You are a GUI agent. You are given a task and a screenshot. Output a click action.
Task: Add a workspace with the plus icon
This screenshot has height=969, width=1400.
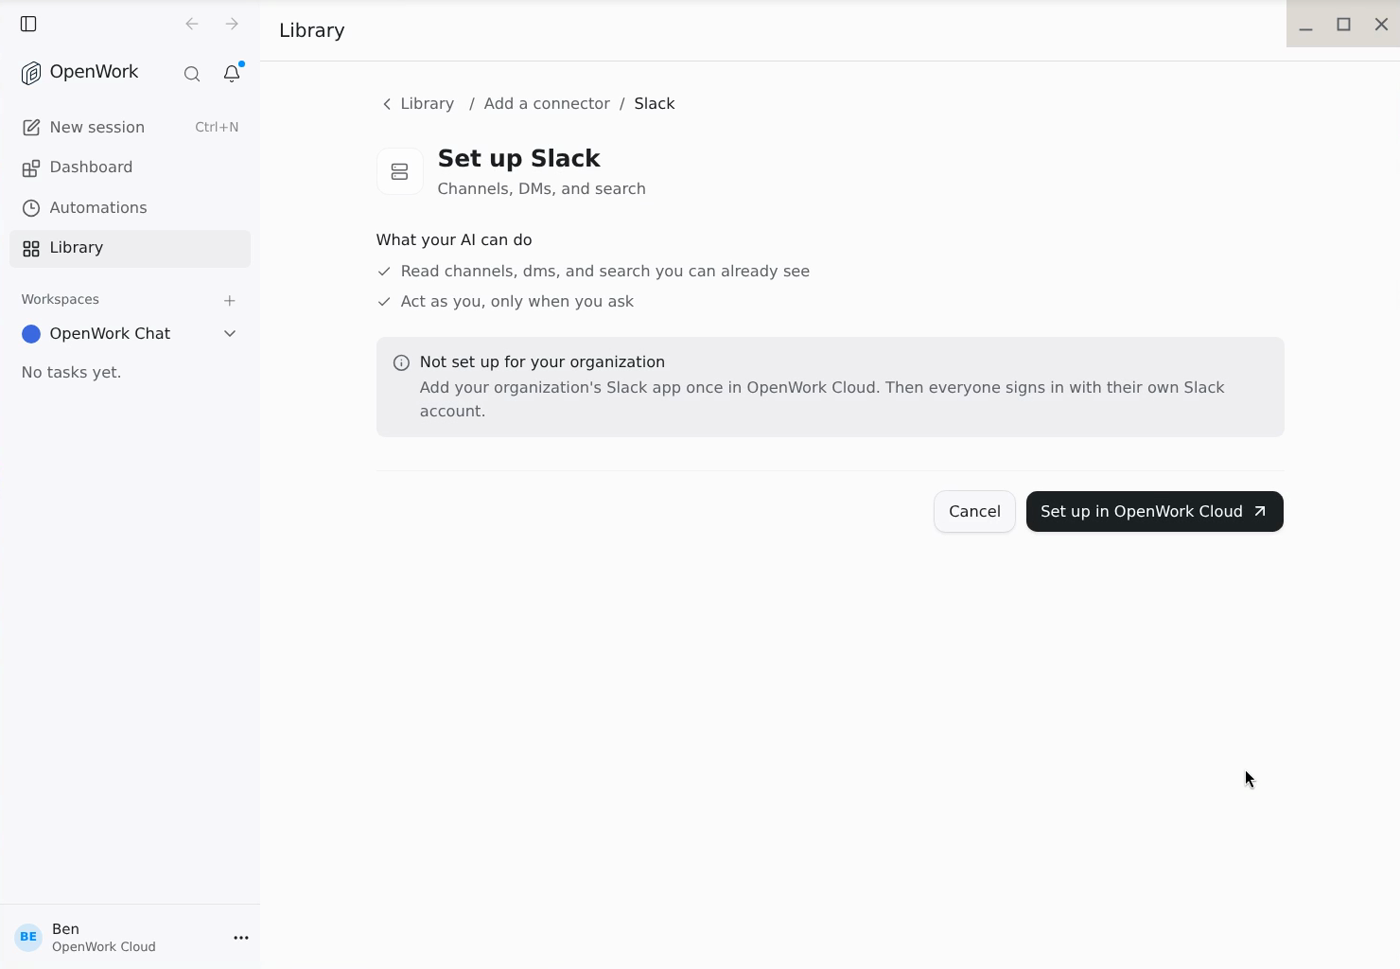tap(230, 300)
